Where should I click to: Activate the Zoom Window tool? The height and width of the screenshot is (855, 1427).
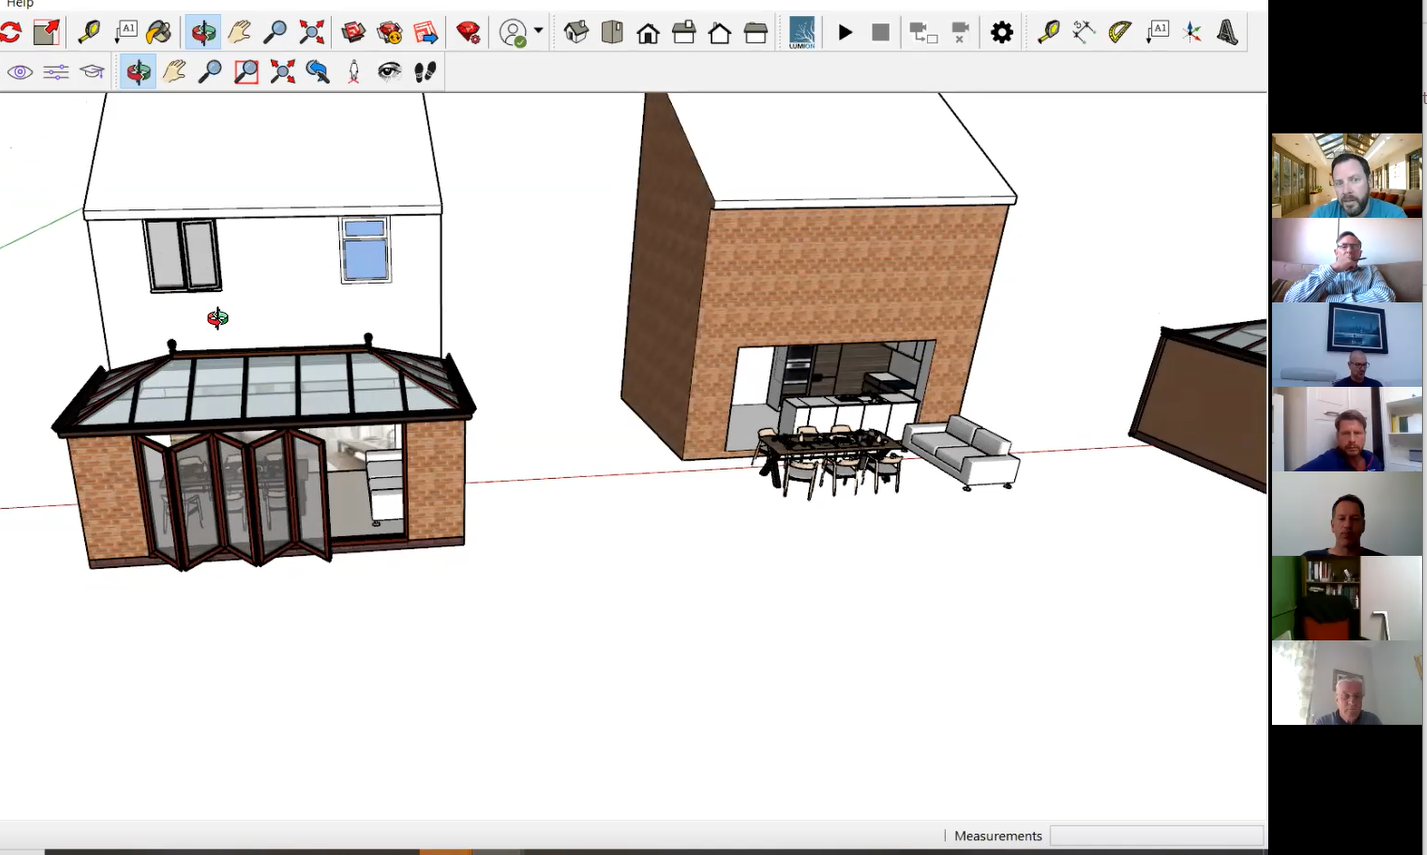point(246,72)
